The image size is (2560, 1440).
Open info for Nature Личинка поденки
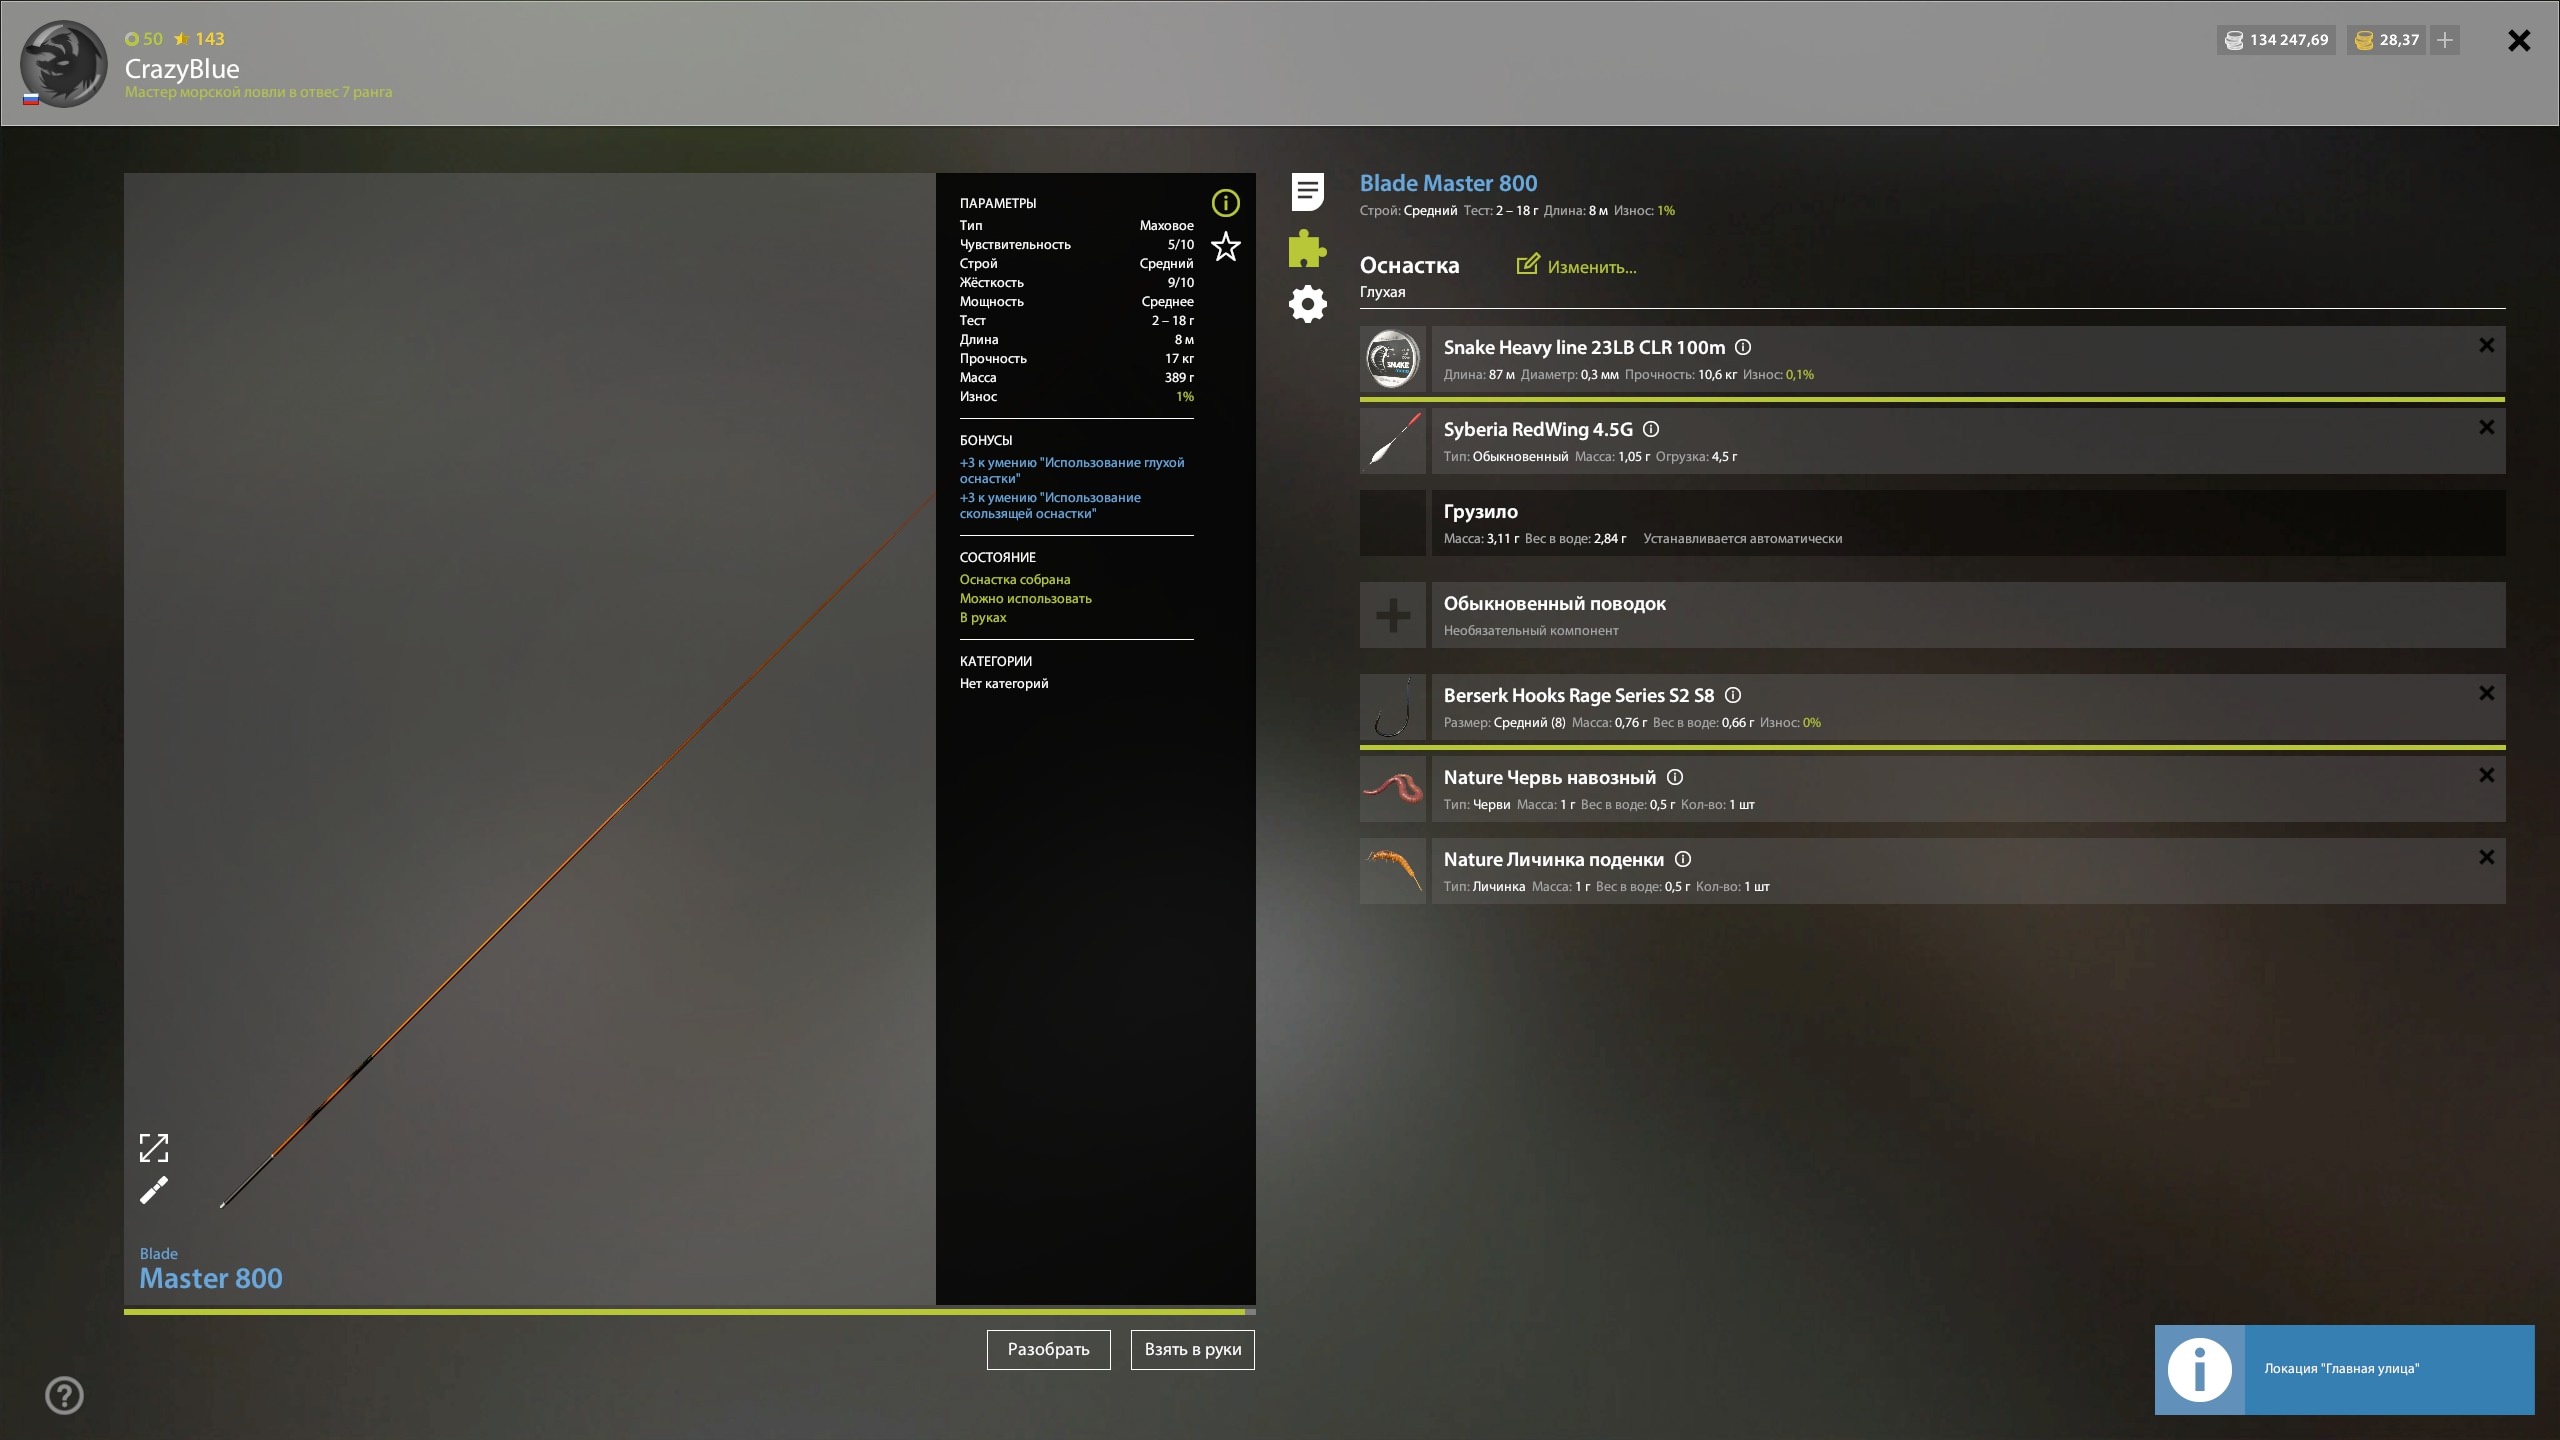pos(1683,859)
